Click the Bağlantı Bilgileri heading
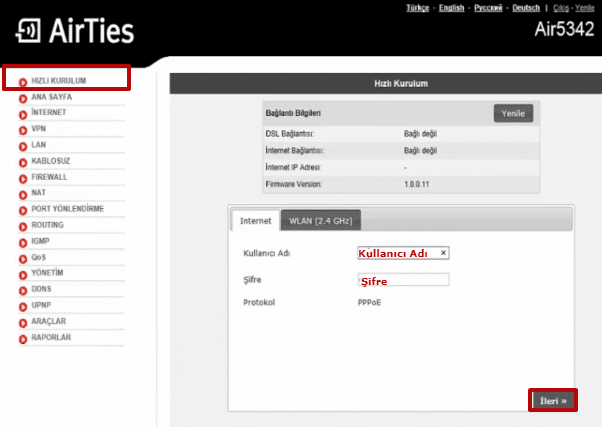 (x=293, y=113)
